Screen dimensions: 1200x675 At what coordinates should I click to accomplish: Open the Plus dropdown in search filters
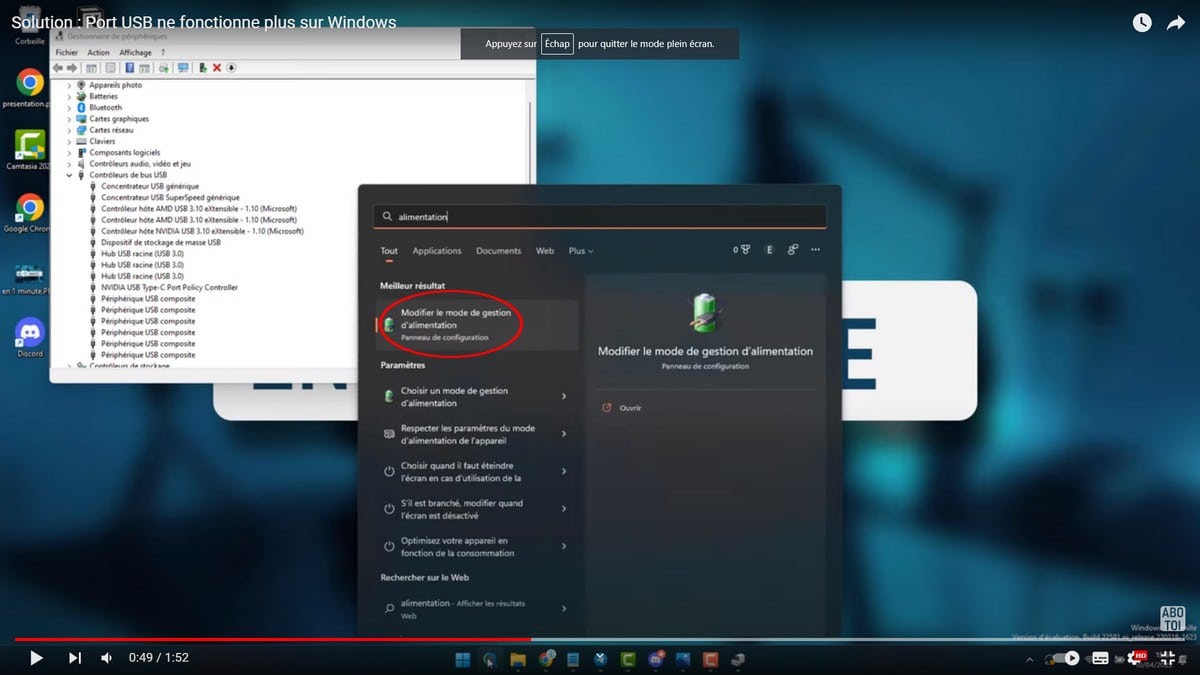pos(580,251)
